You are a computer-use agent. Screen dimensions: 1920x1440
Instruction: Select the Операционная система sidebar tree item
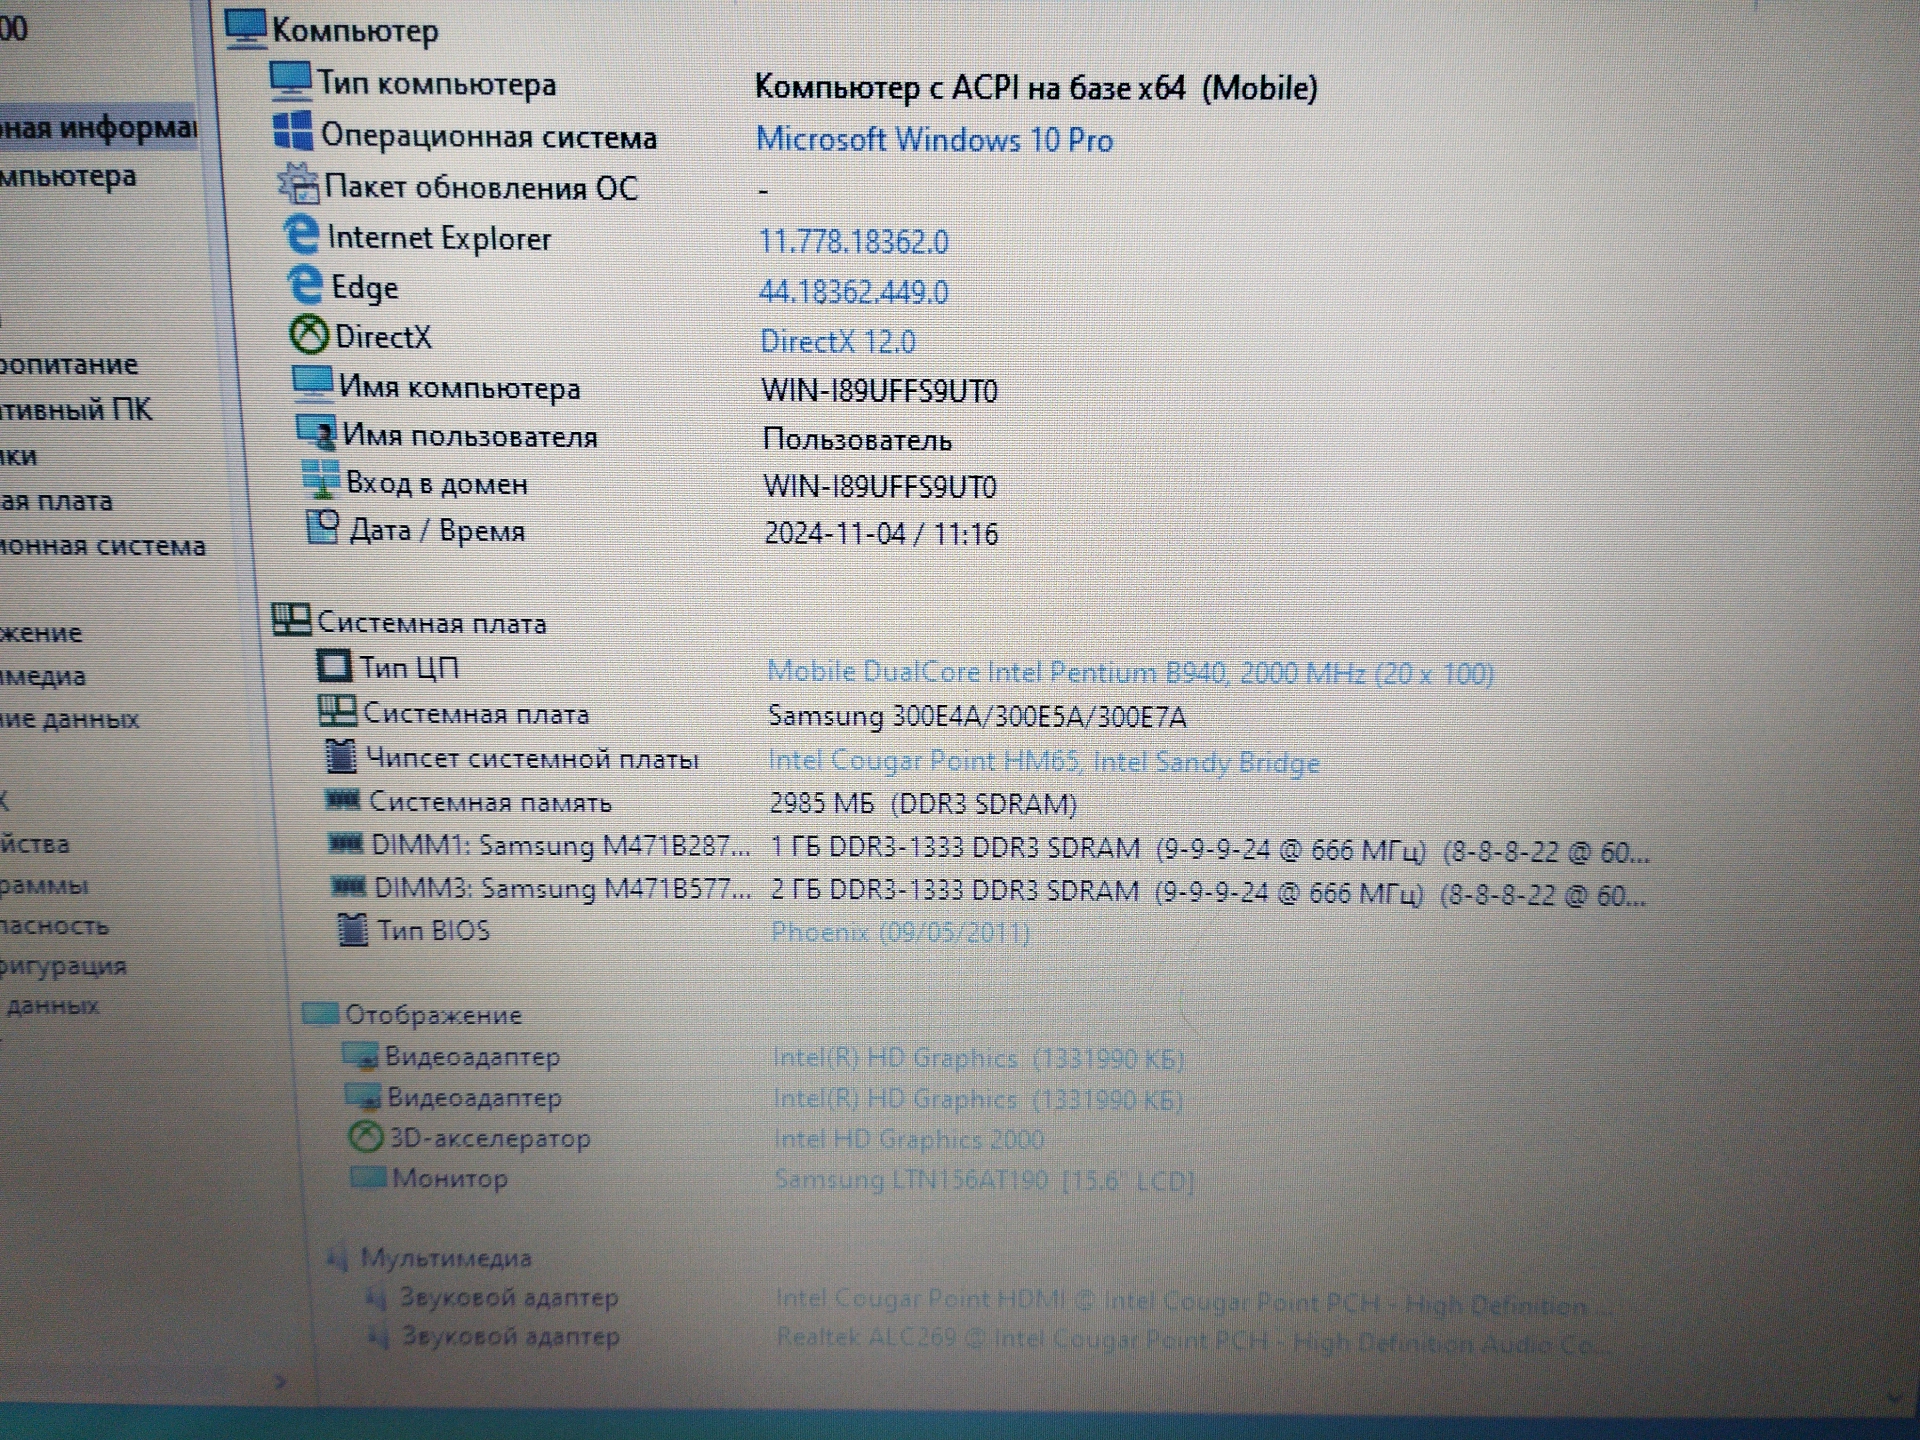[102, 545]
